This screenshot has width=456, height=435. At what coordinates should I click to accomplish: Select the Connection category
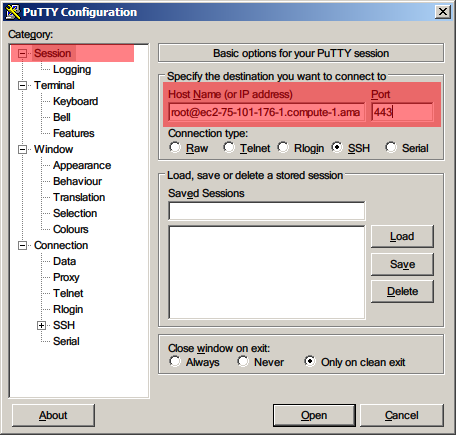(x=61, y=245)
